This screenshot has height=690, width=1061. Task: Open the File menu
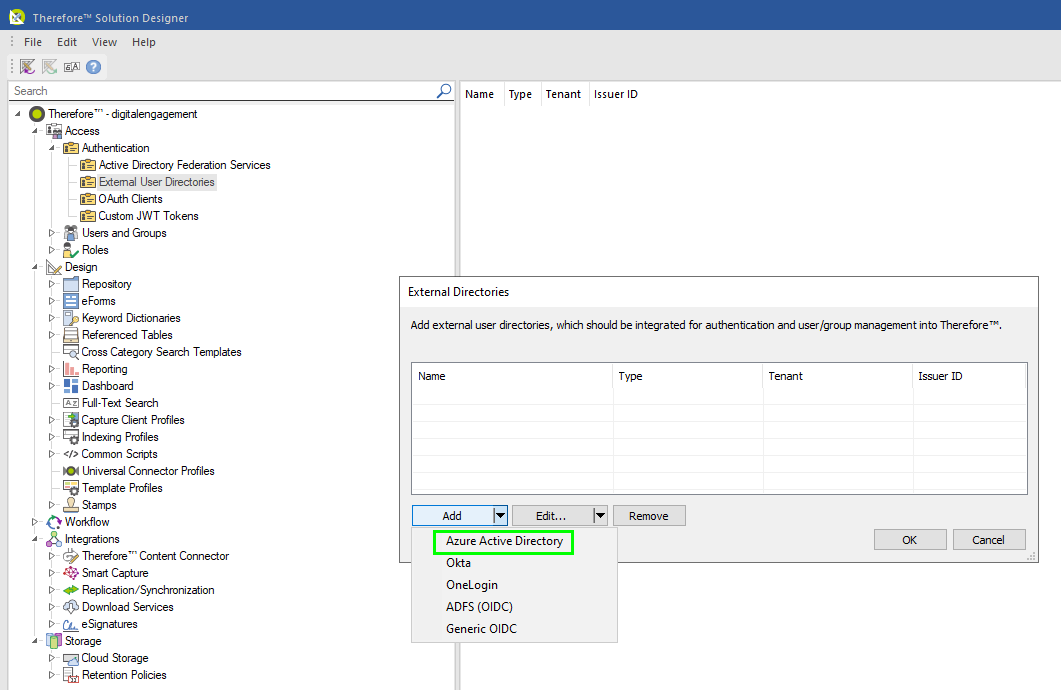tap(32, 42)
